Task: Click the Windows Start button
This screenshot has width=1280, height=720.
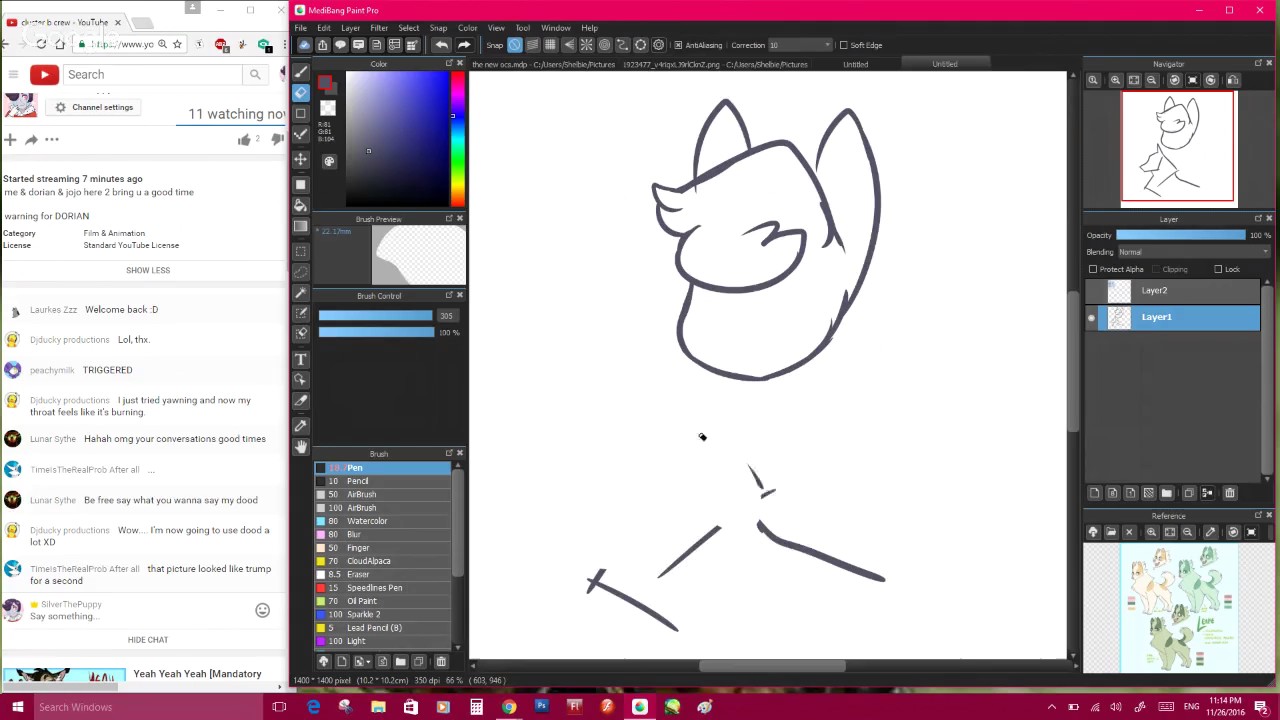Action: coord(17,707)
